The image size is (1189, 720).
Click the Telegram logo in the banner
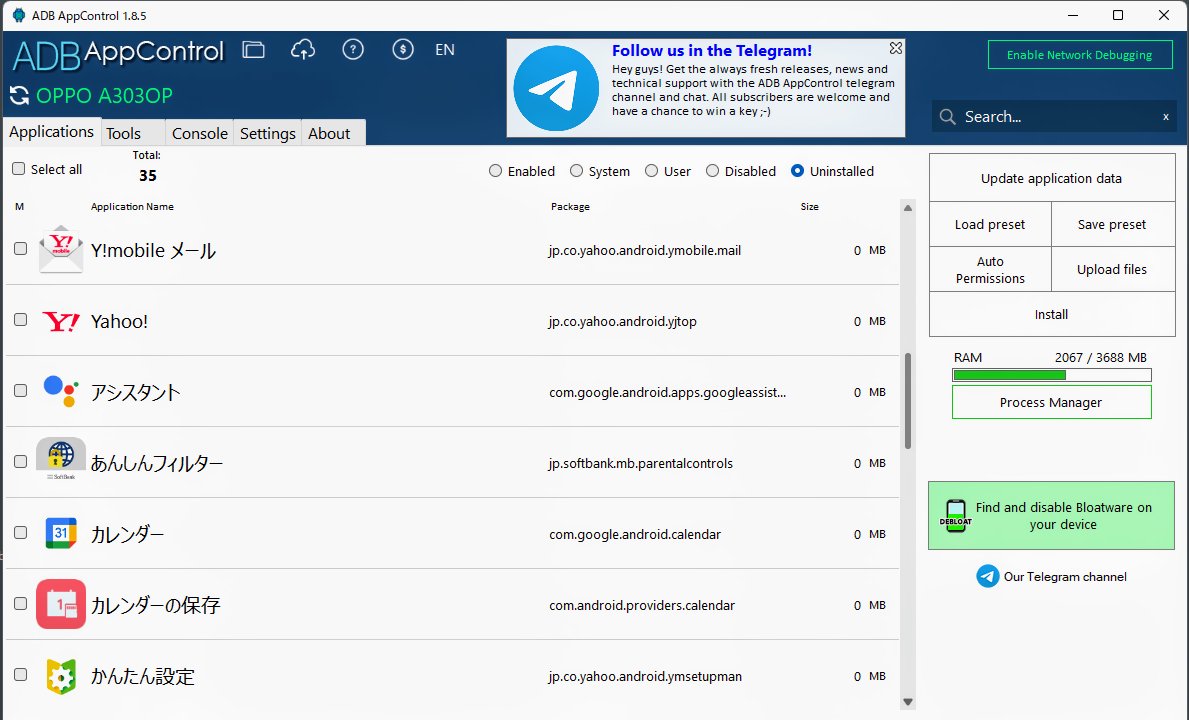556,88
